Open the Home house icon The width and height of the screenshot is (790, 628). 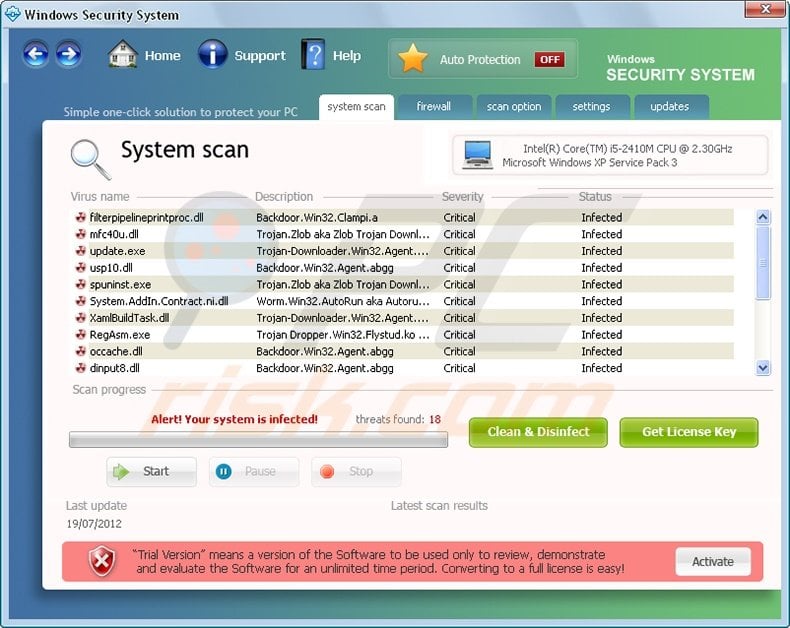click(122, 54)
